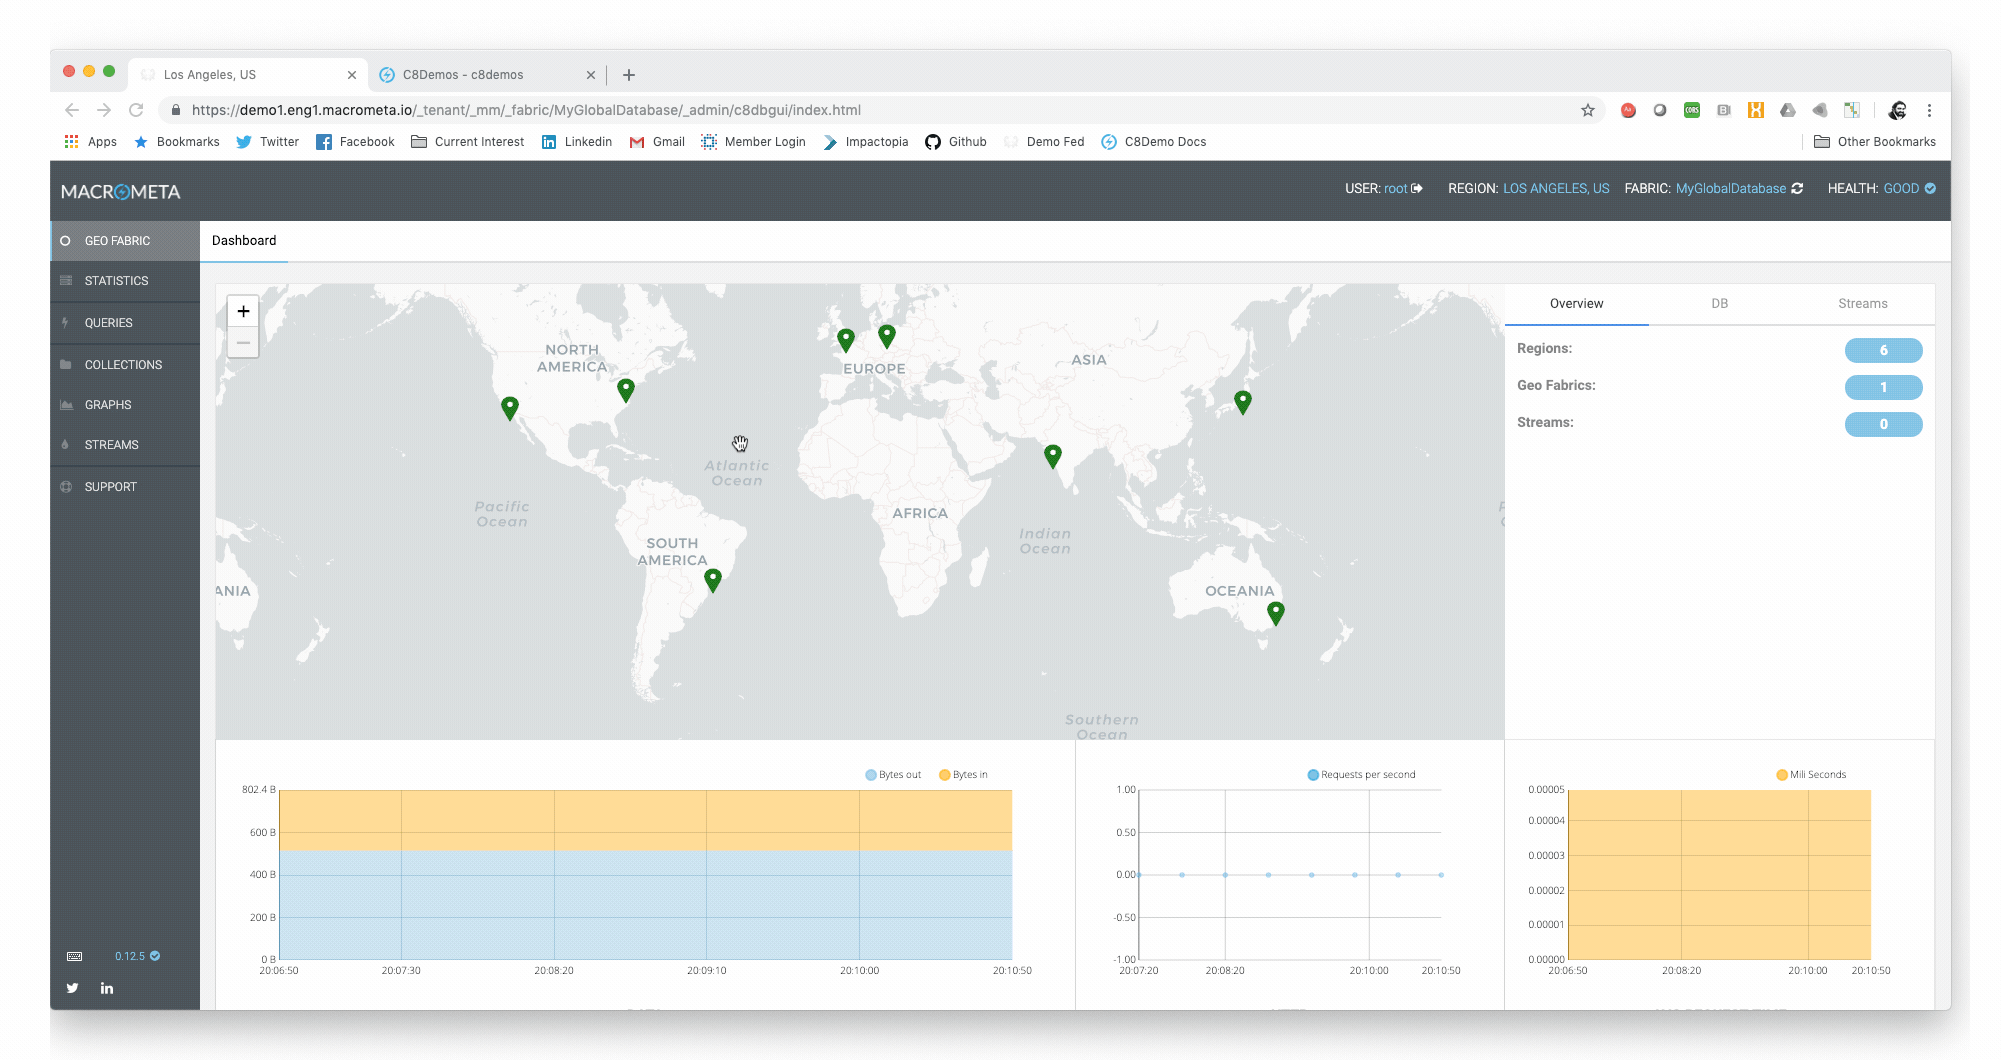Open a new browser tab
This screenshot has width=2001, height=1060.
click(x=629, y=75)
